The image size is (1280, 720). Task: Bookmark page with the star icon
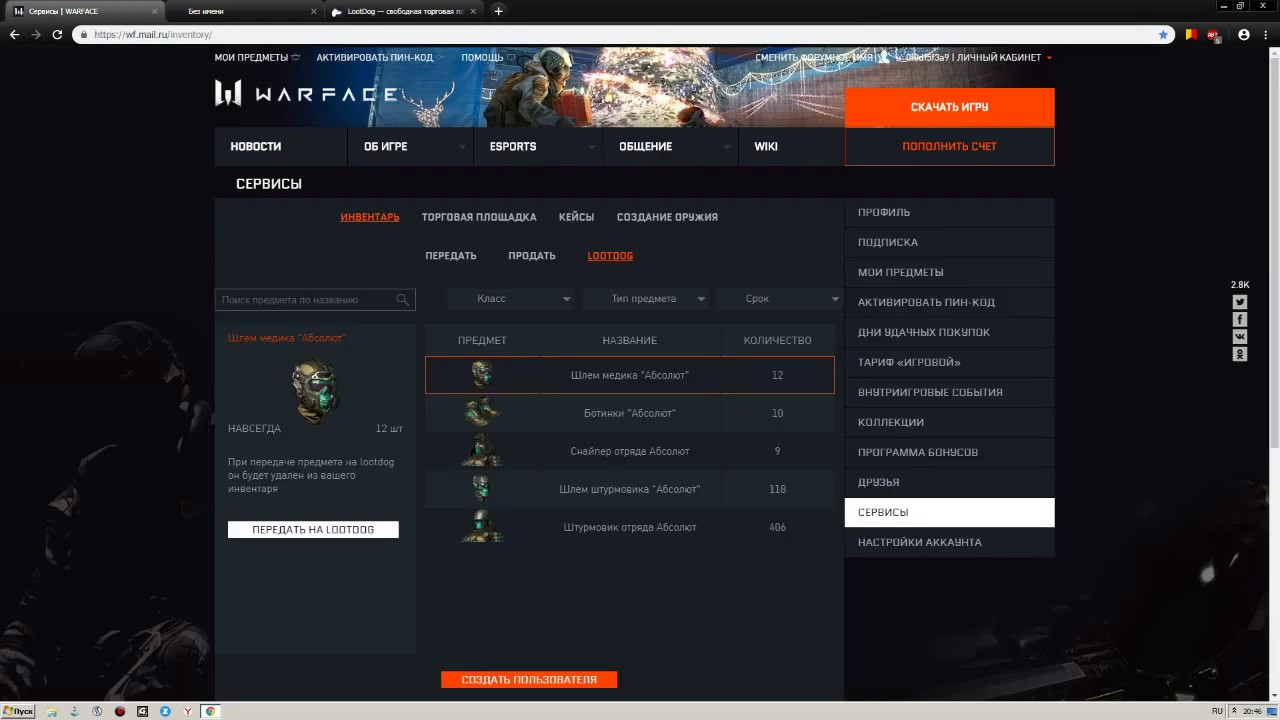[x=1163, y=34]
